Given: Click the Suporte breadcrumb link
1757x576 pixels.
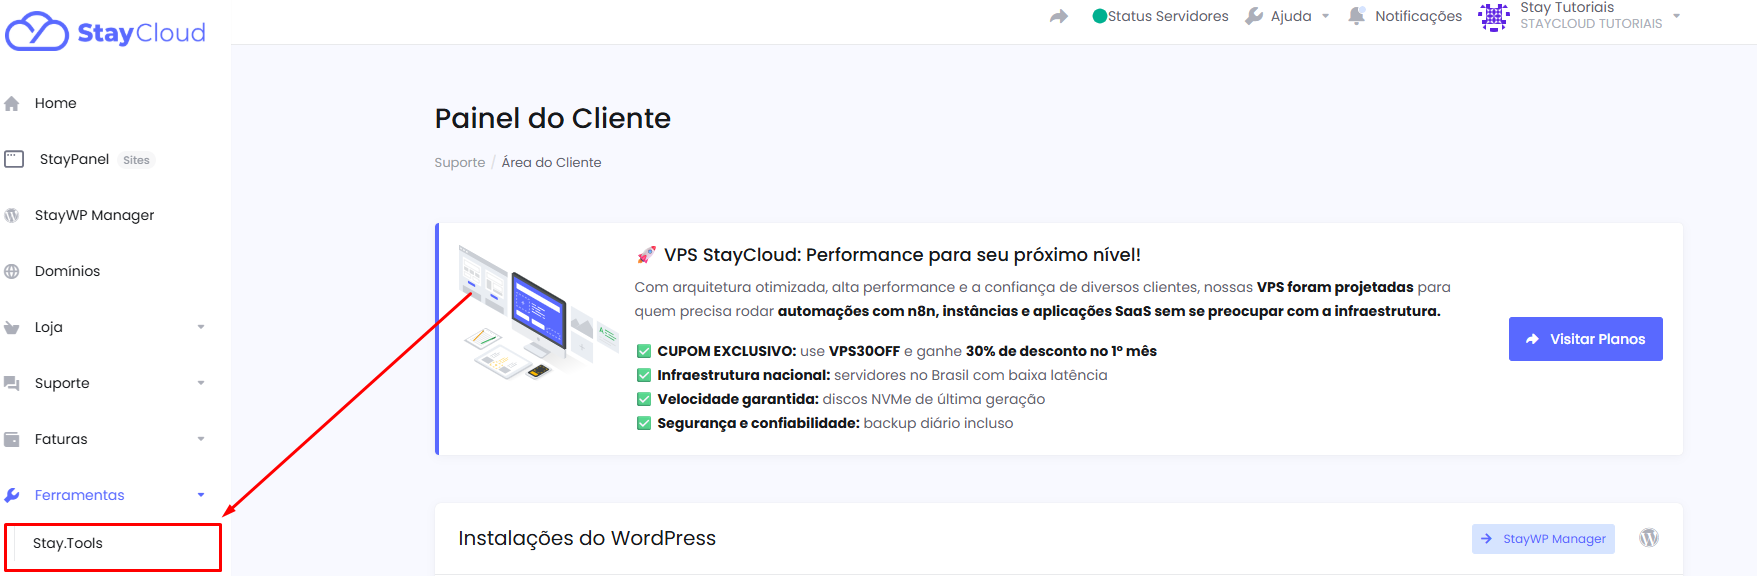Looking at the screenshot, I should [x=459, y=163].
